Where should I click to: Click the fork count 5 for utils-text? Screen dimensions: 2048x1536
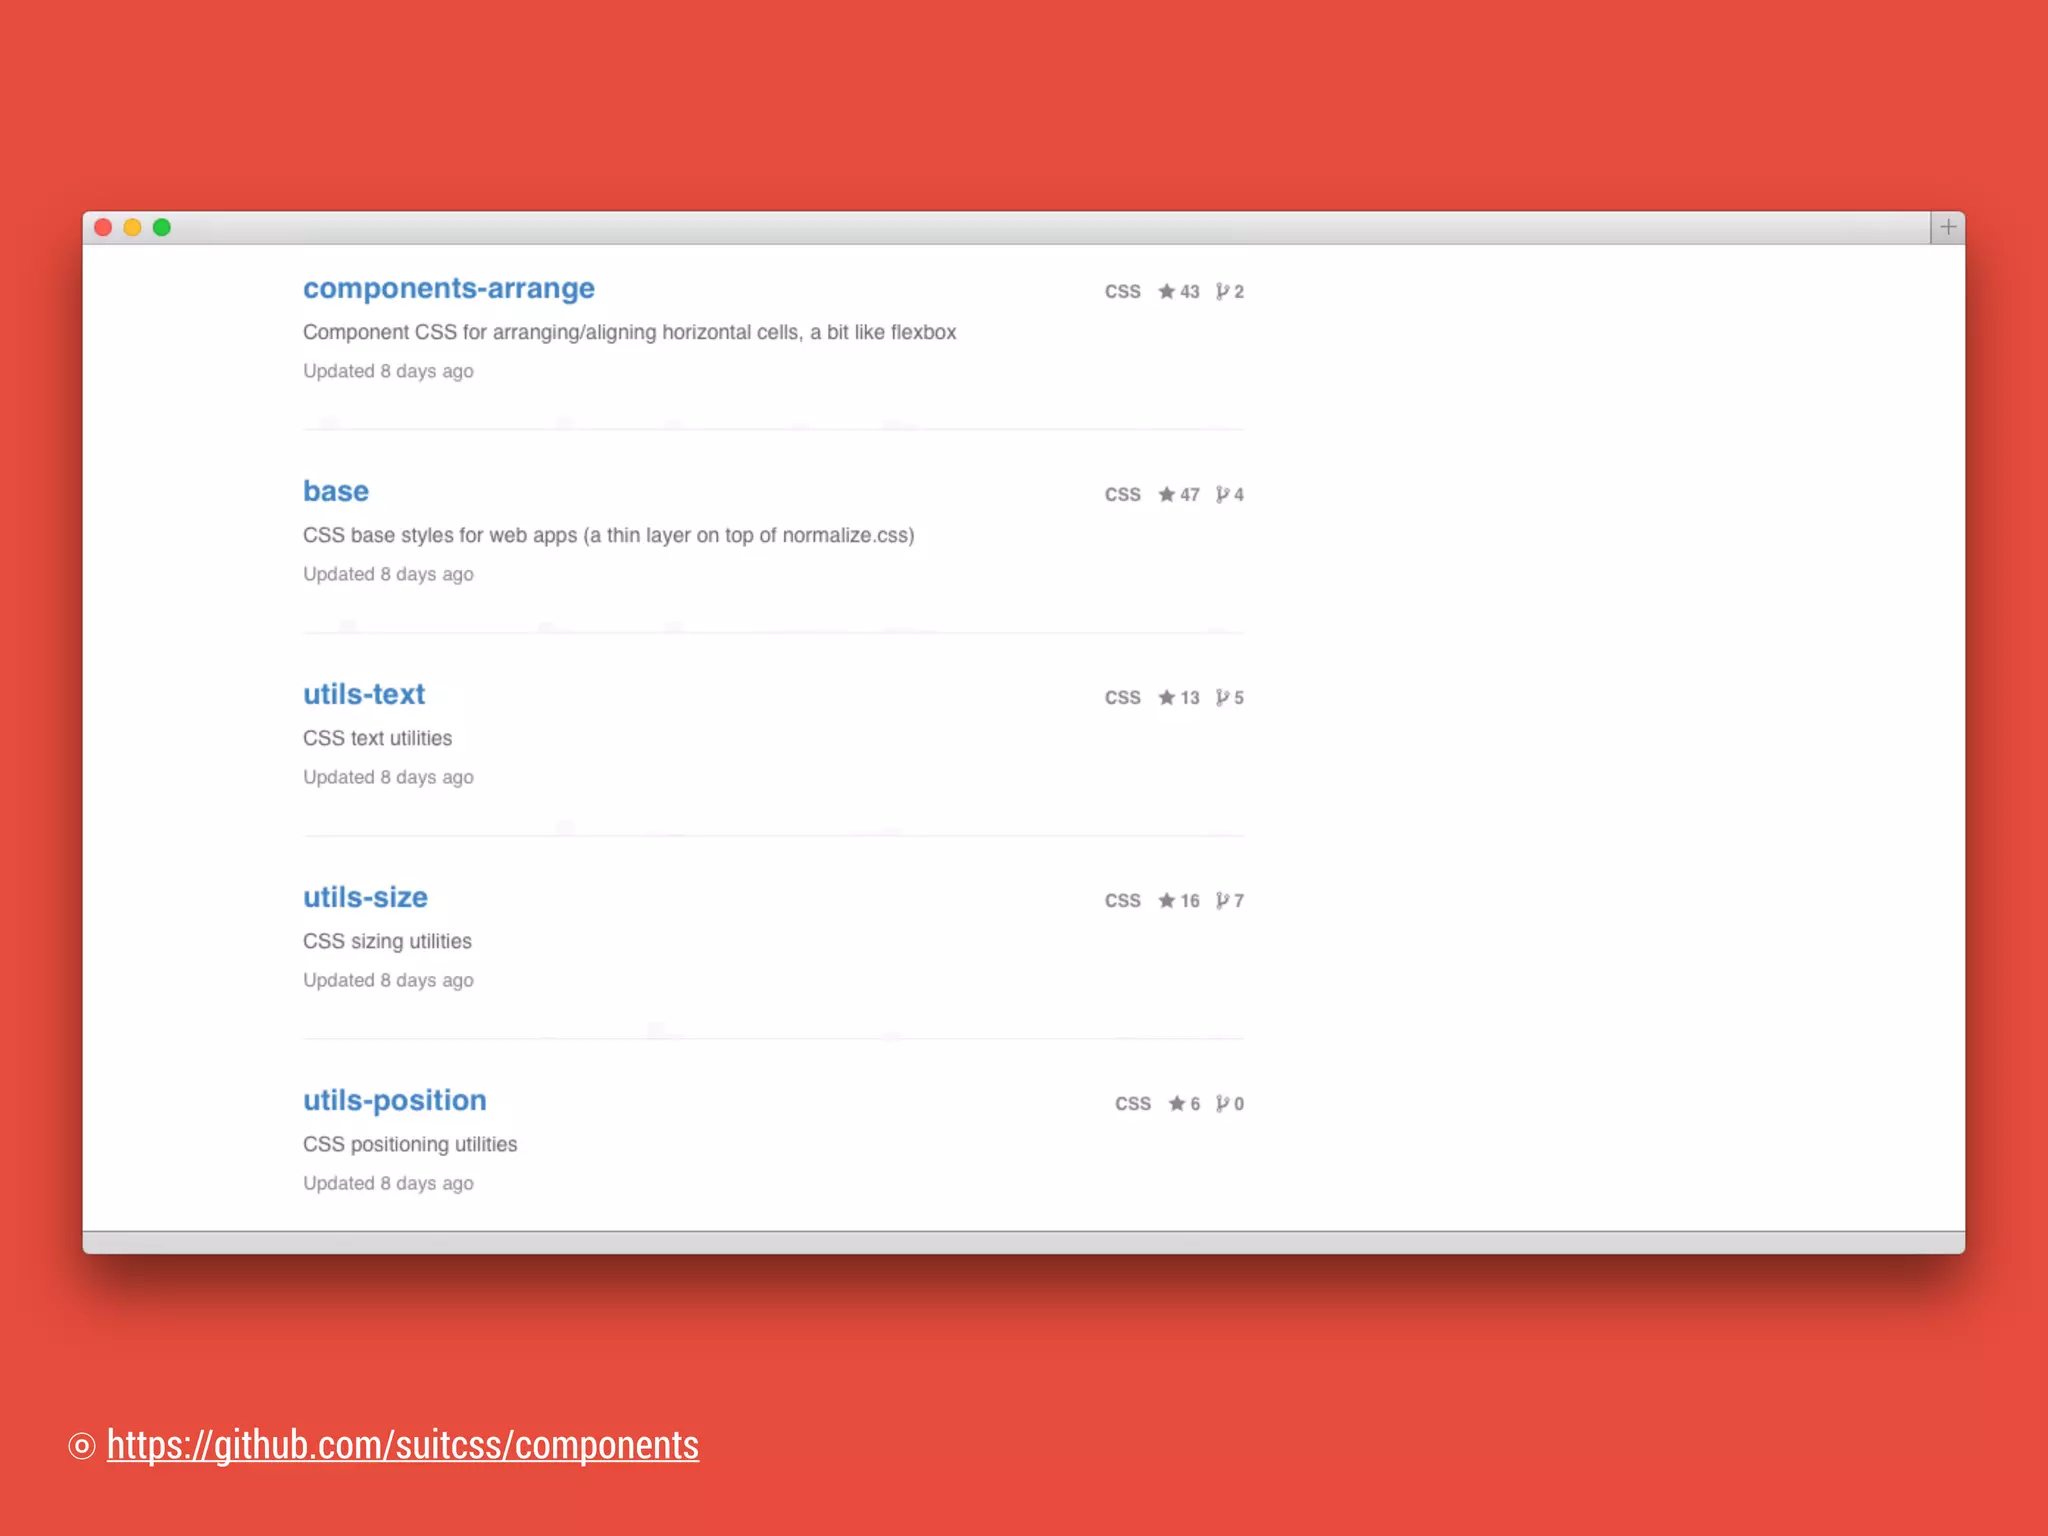tap(1230, 698)
